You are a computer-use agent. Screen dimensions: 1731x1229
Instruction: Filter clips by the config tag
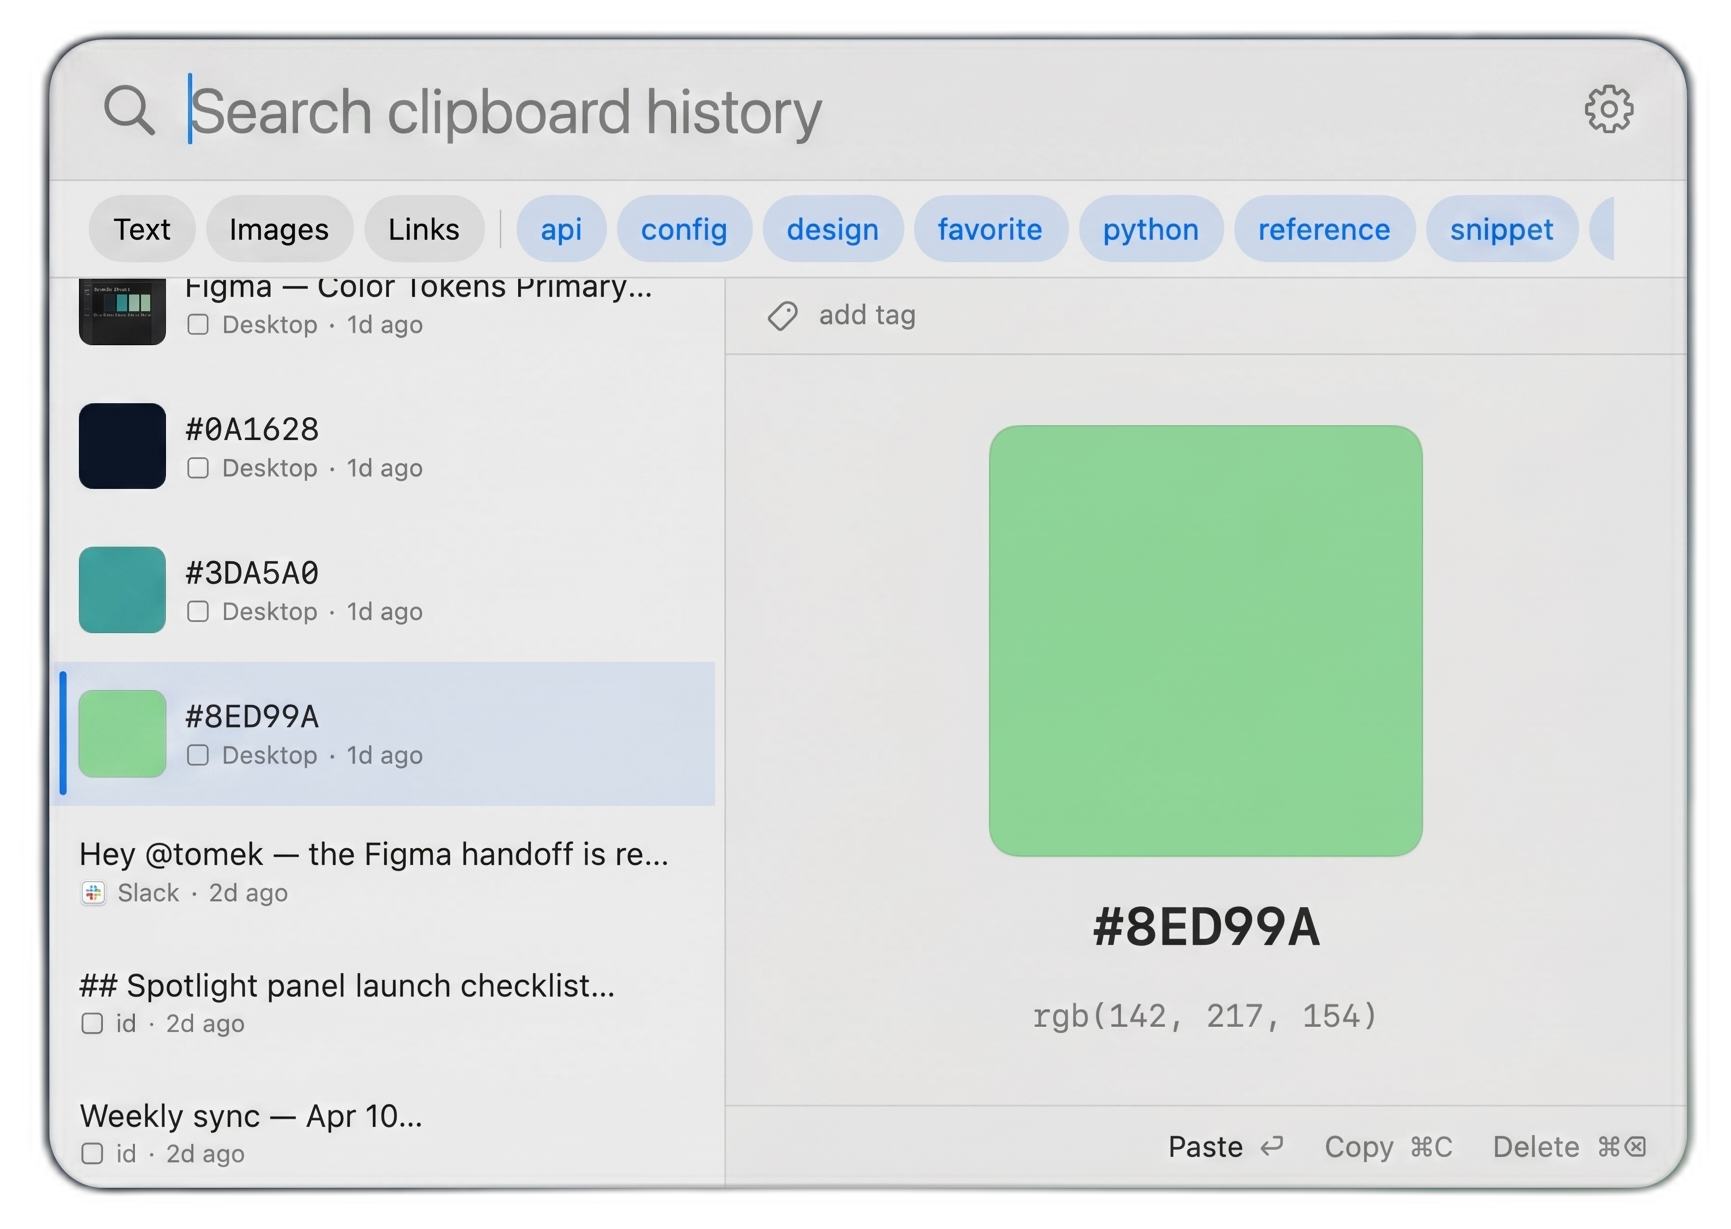[x=684, y=229]
